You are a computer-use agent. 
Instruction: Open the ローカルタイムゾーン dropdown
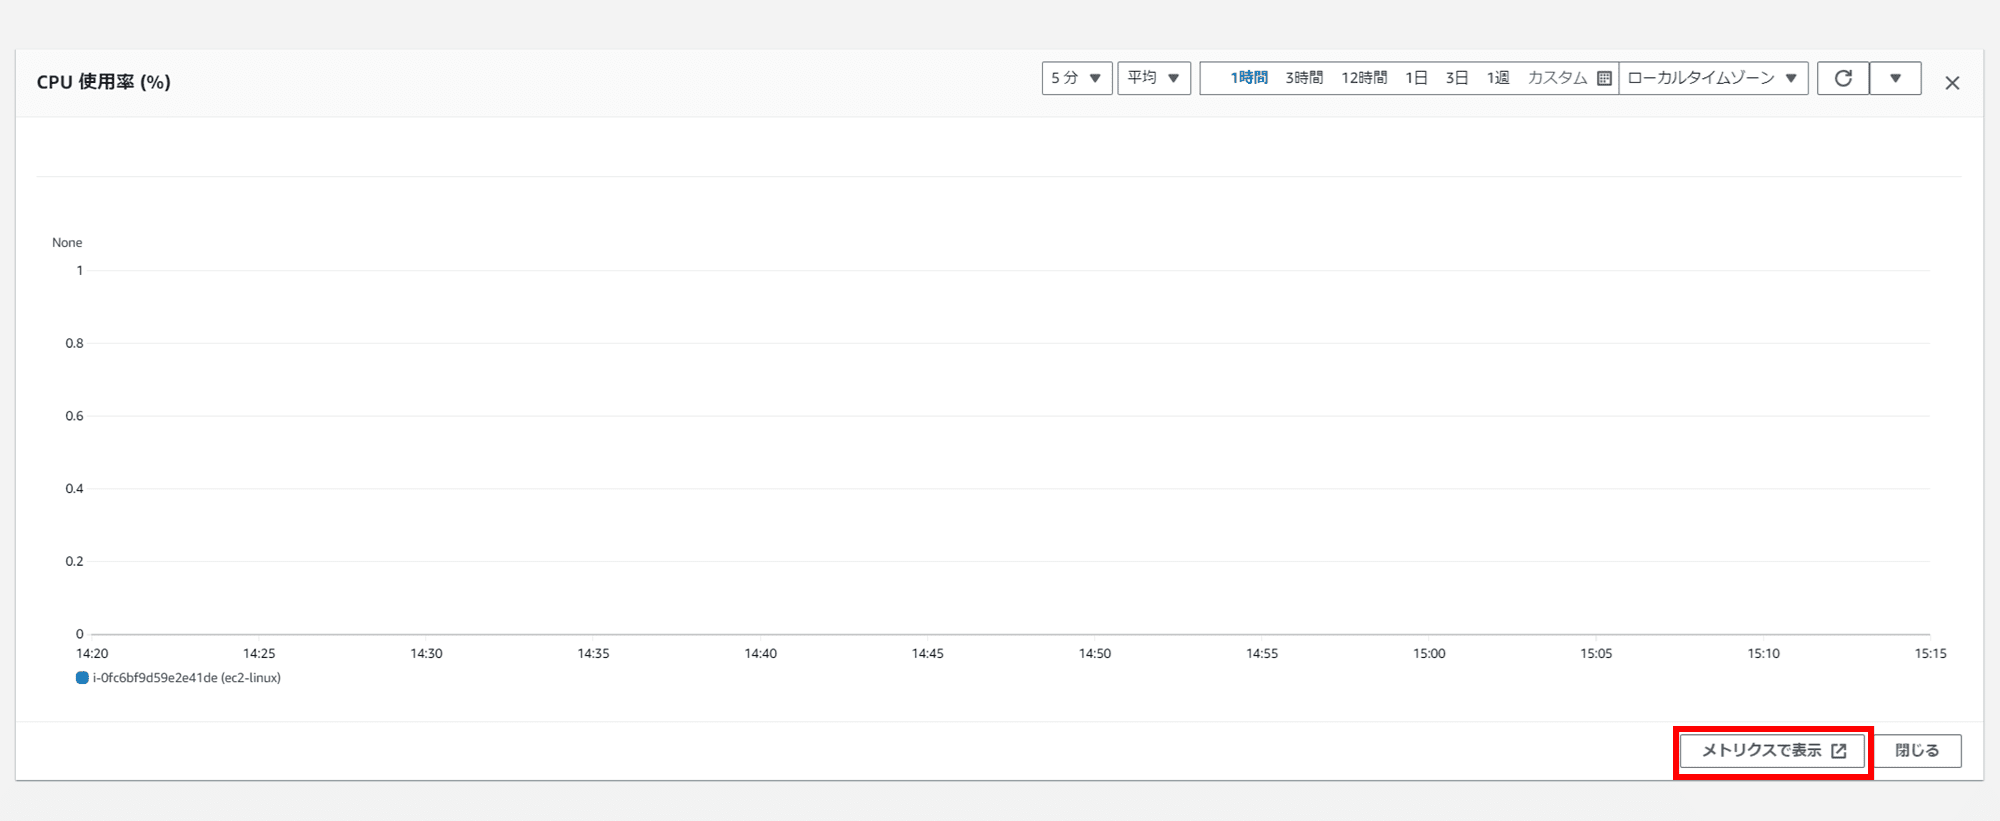1713,78
